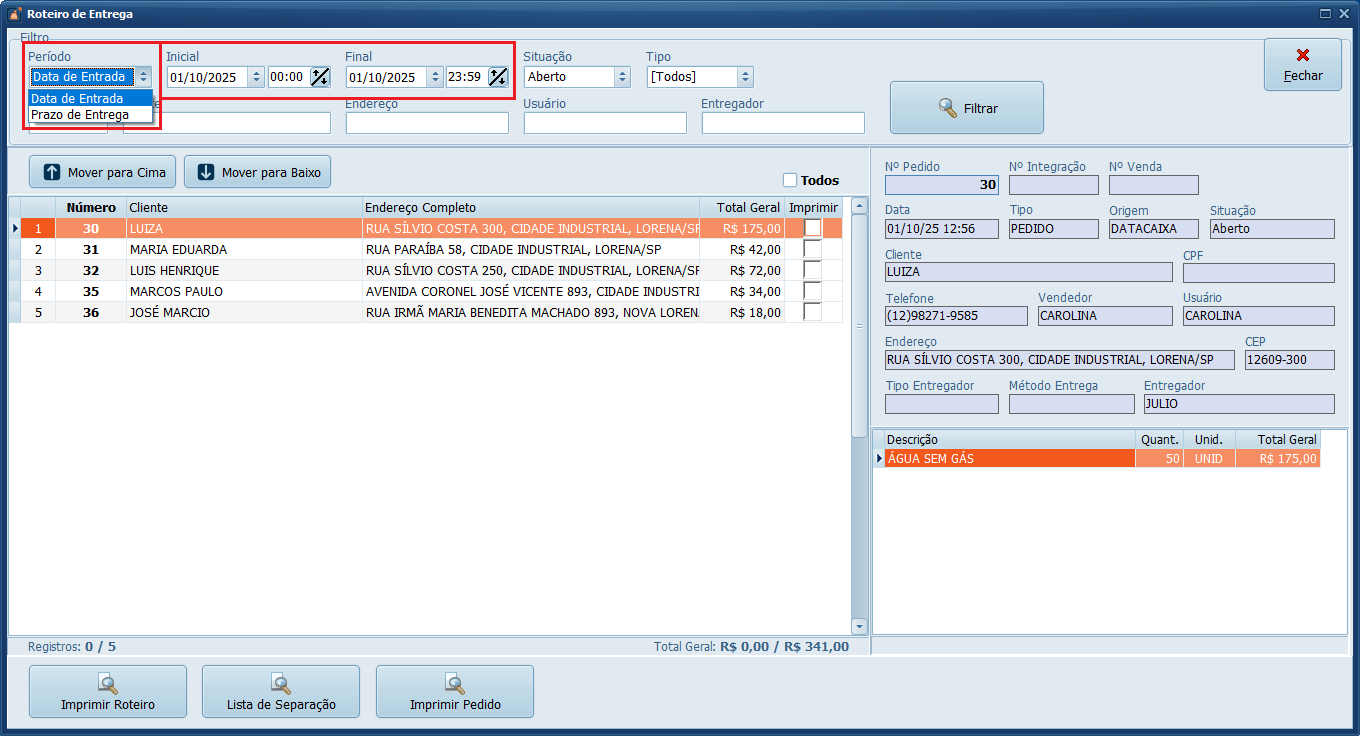Screen dimensions: 1360x736
Task: Check the Todos checkbox
Action: click(x=790, y=180)
